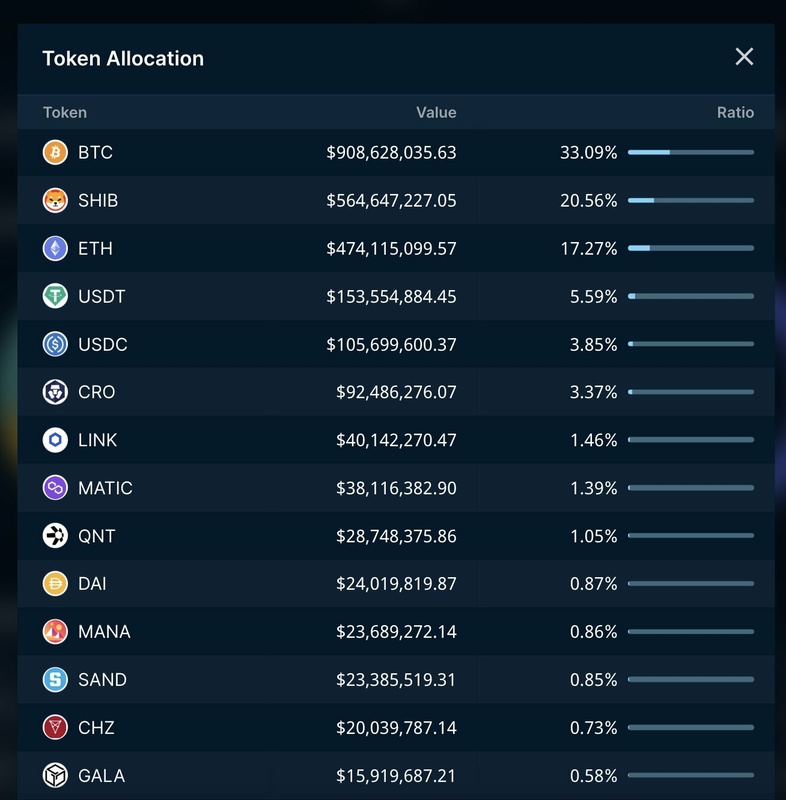Click the Quant QNT icon
This screenshot has width=786, height=800.
[55, 536]
